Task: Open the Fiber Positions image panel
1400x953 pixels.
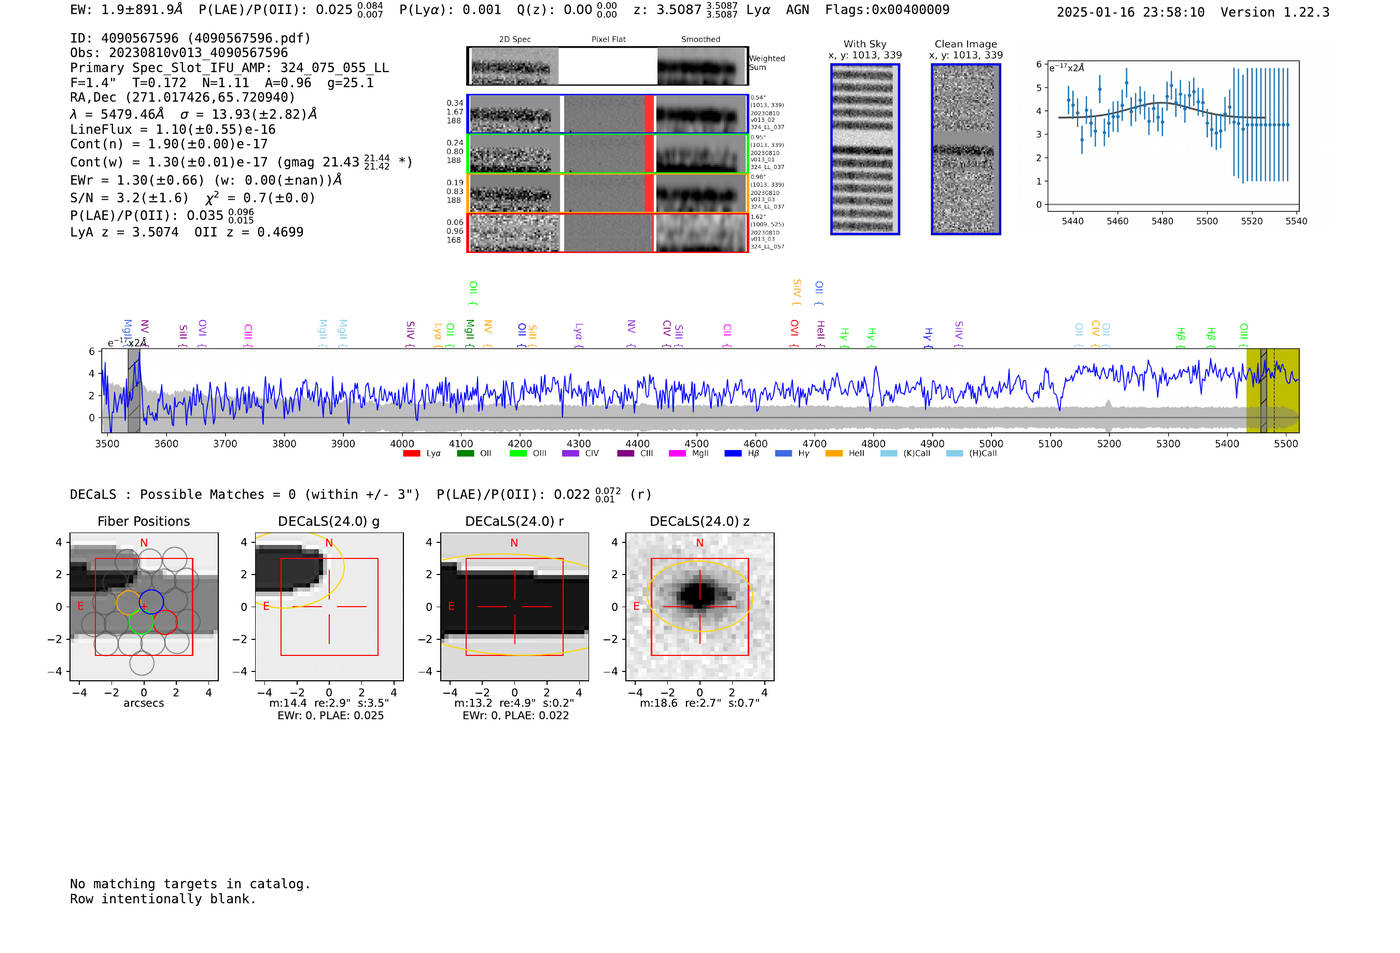Action: pyautogui.click(x=144, y=606)
